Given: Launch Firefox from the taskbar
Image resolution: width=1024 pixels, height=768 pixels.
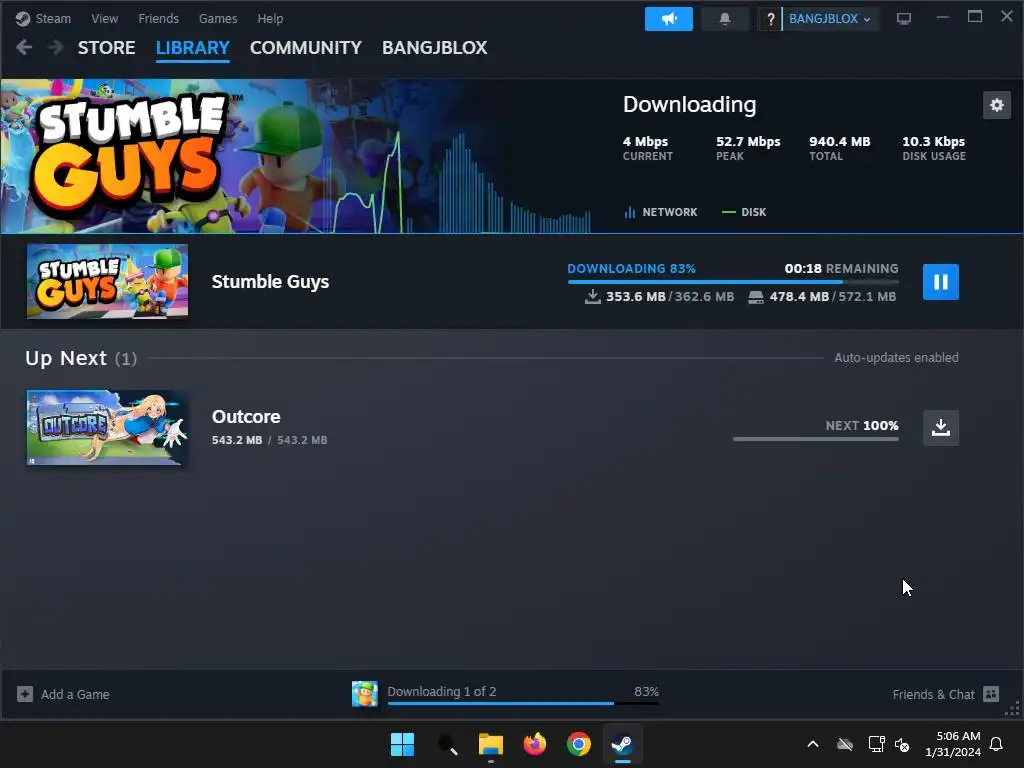Looking at the screenshot, I should (x=535, y=744).
